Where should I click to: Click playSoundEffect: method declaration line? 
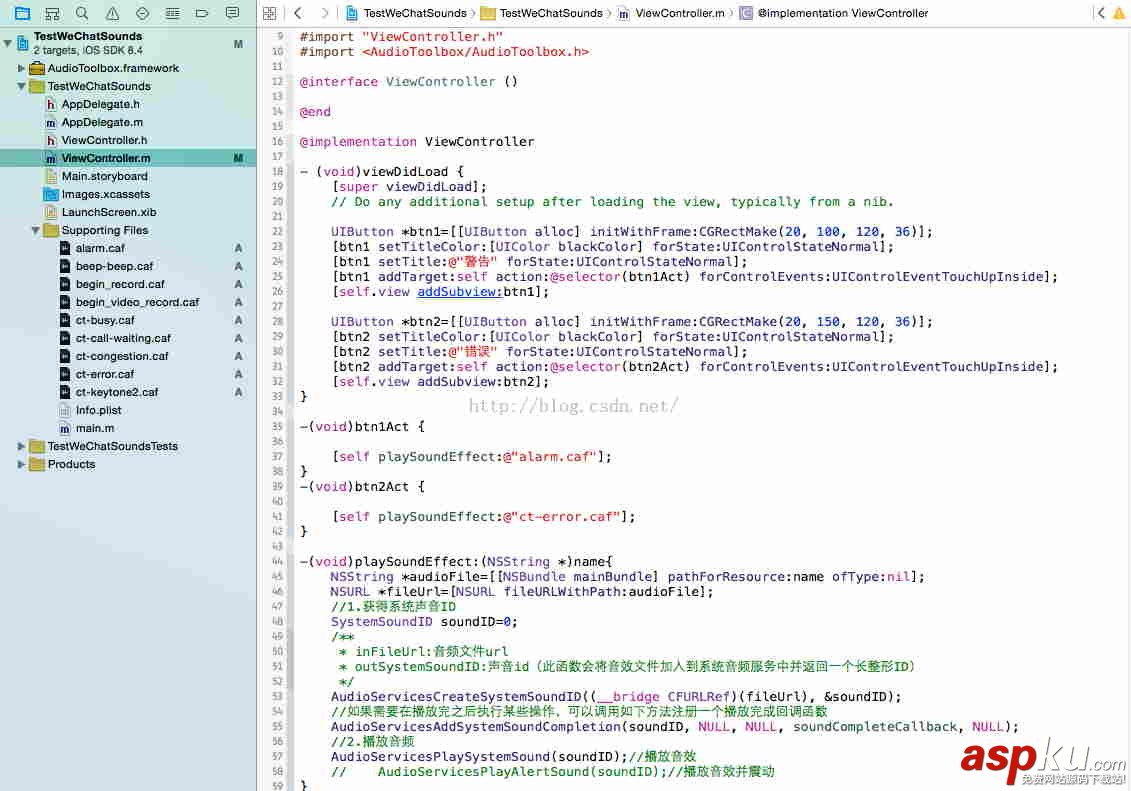pos(456,562)
